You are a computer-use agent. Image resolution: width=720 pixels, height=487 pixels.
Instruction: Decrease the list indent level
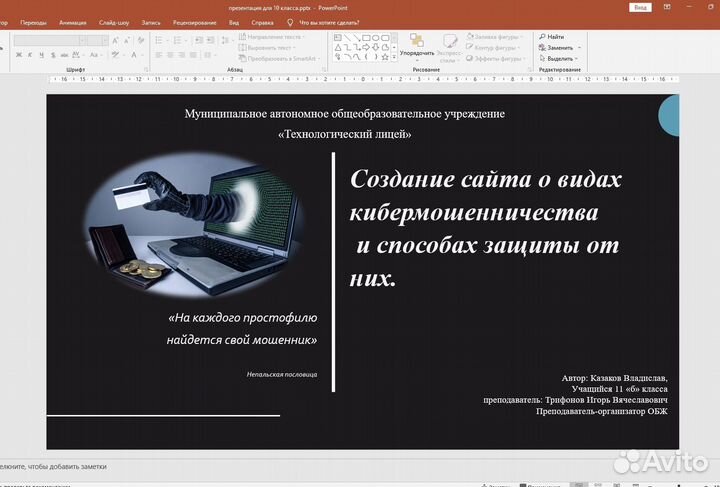pos(199,40)
